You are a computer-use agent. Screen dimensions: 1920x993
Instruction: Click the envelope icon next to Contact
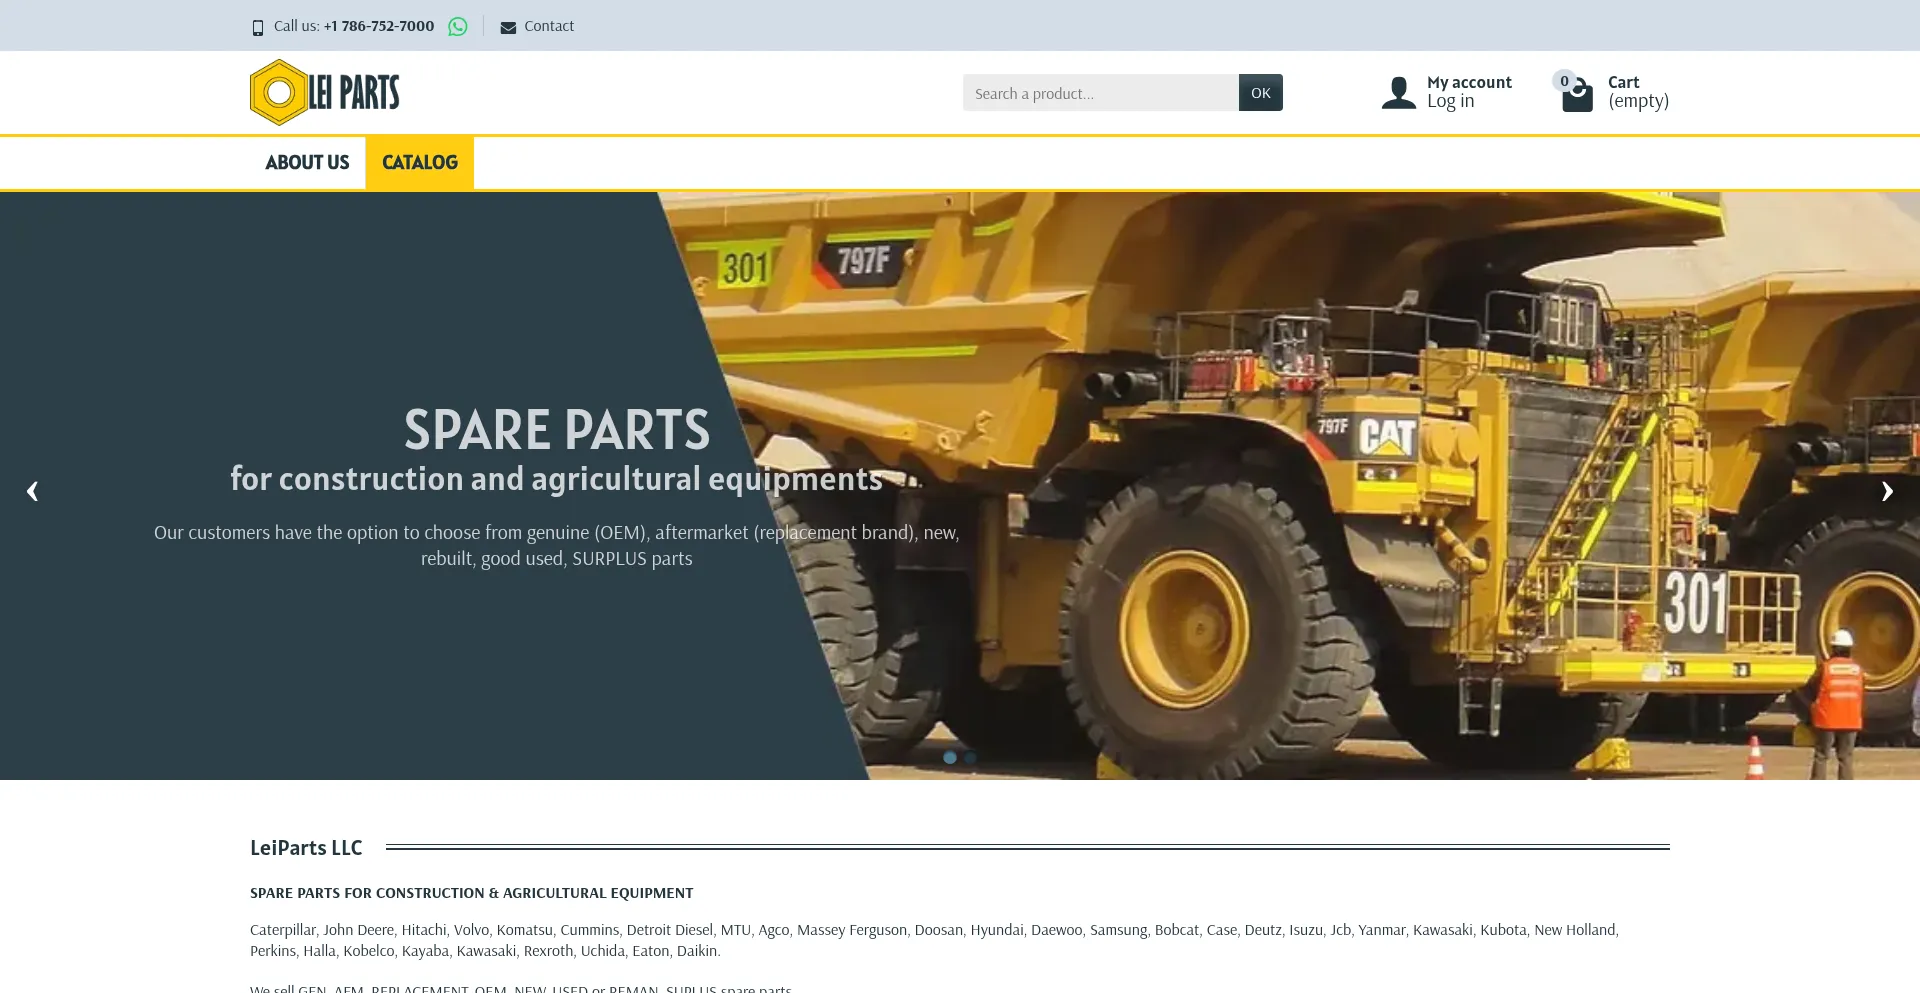(508, 28)
